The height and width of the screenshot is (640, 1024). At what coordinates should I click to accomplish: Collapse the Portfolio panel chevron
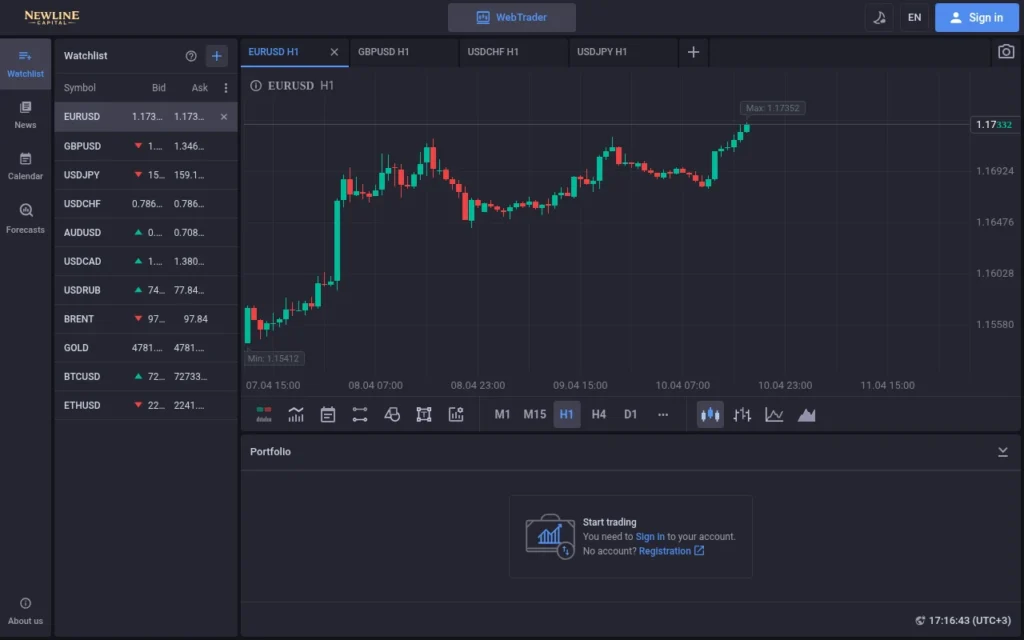point(1003,451)
